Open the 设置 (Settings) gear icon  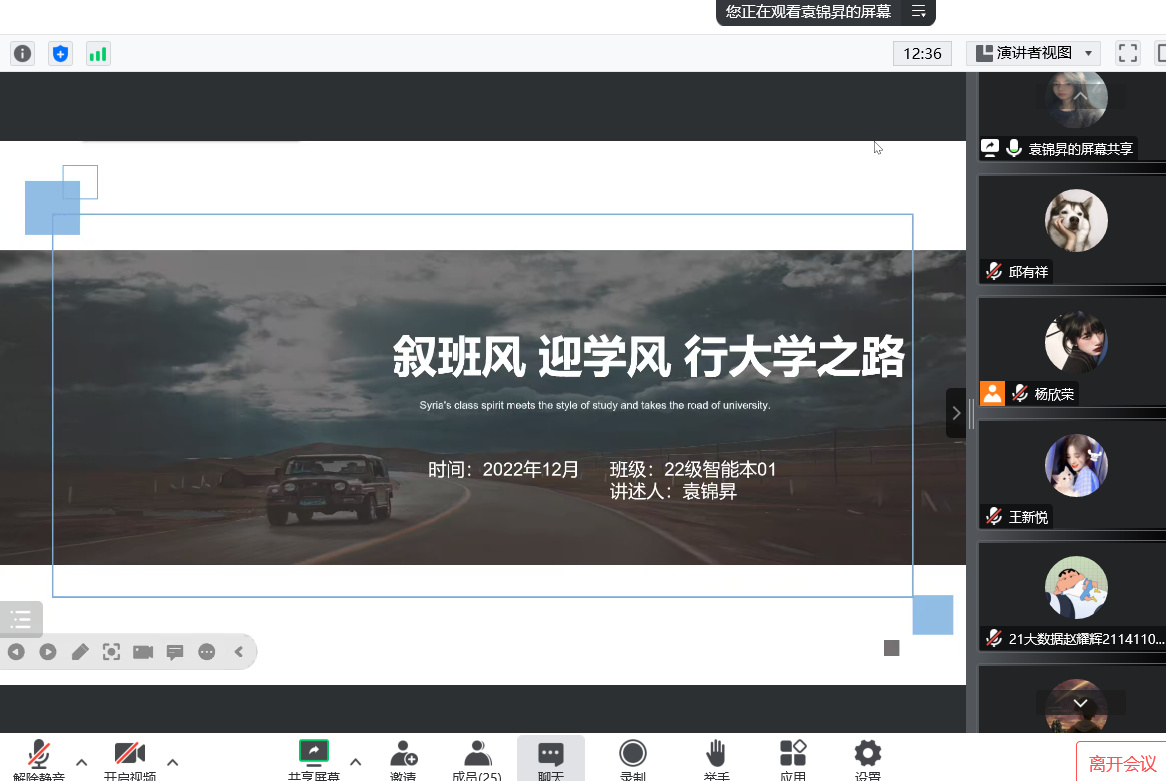tap(867, 758)
